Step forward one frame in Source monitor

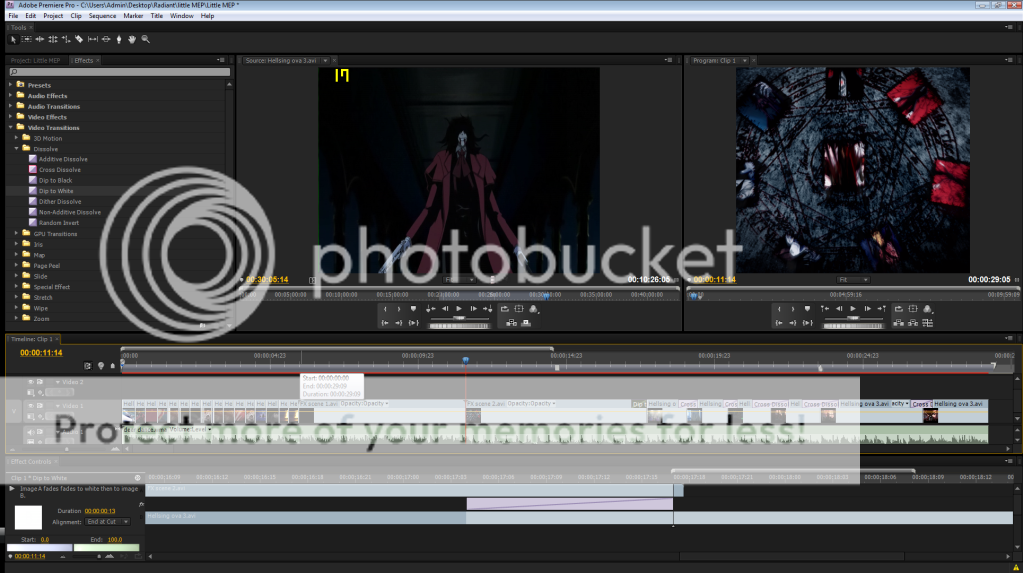click(474, 309)
